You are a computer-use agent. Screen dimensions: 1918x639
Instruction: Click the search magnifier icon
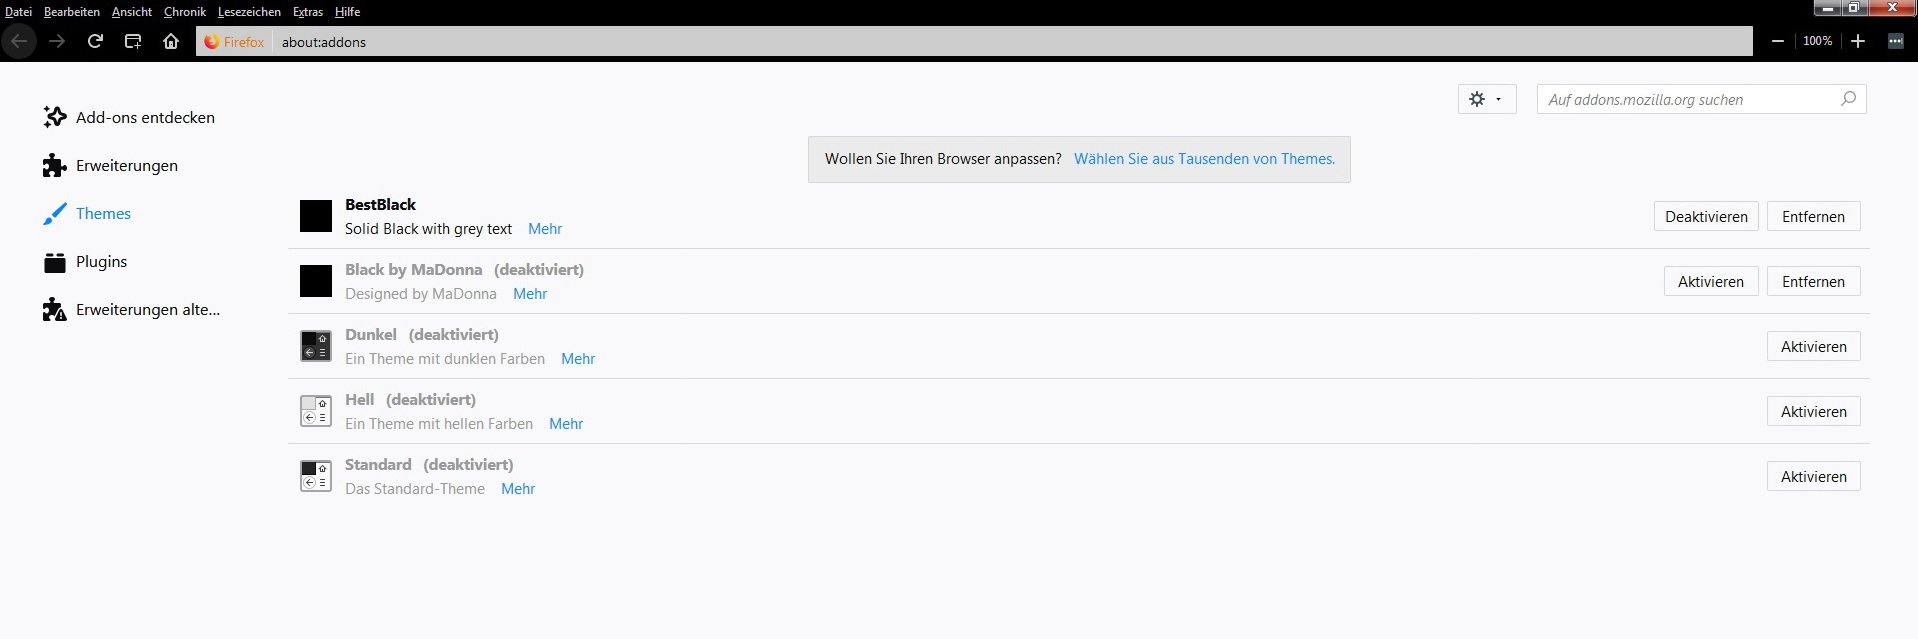(1849, 98)
